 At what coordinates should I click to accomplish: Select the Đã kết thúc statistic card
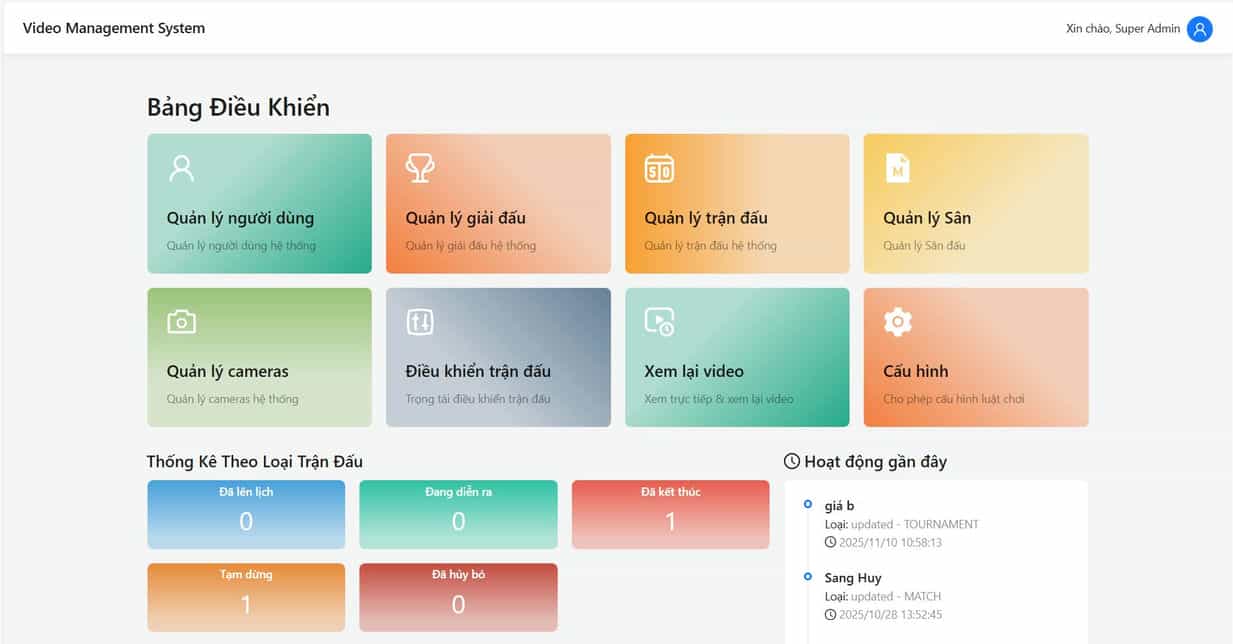click(x=670, y=514)
